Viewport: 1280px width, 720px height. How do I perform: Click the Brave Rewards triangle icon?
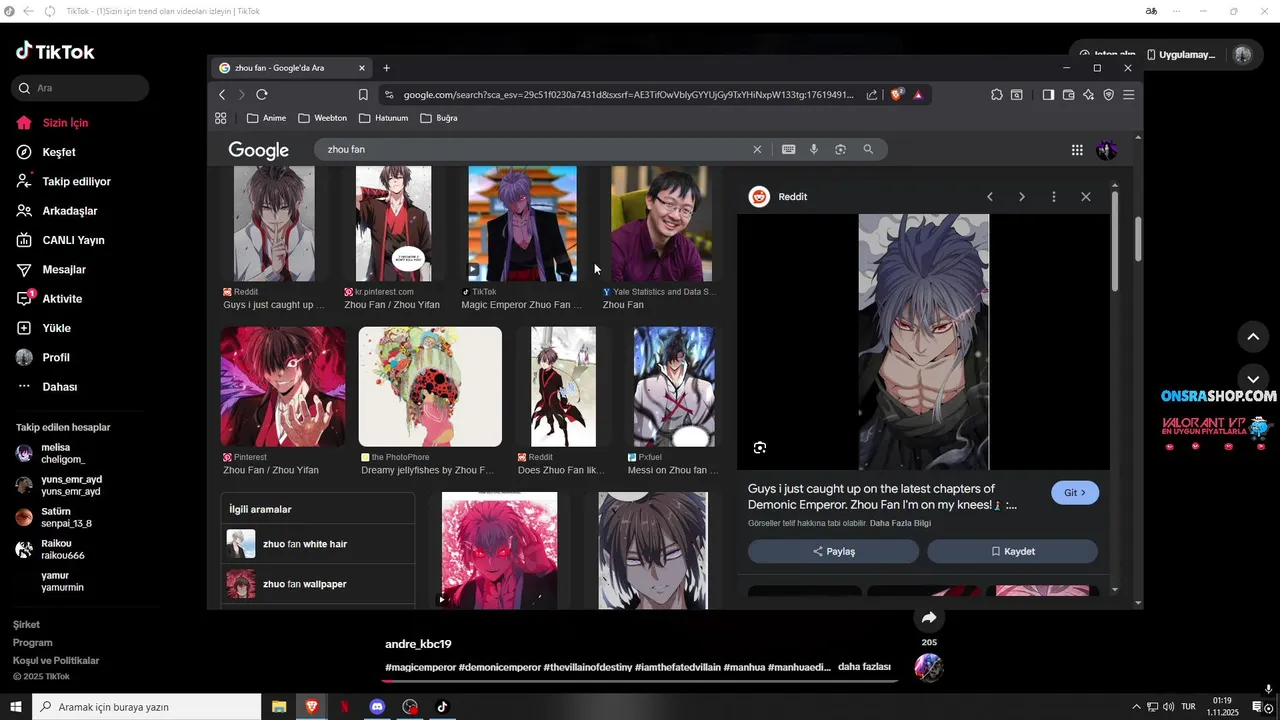918,94
